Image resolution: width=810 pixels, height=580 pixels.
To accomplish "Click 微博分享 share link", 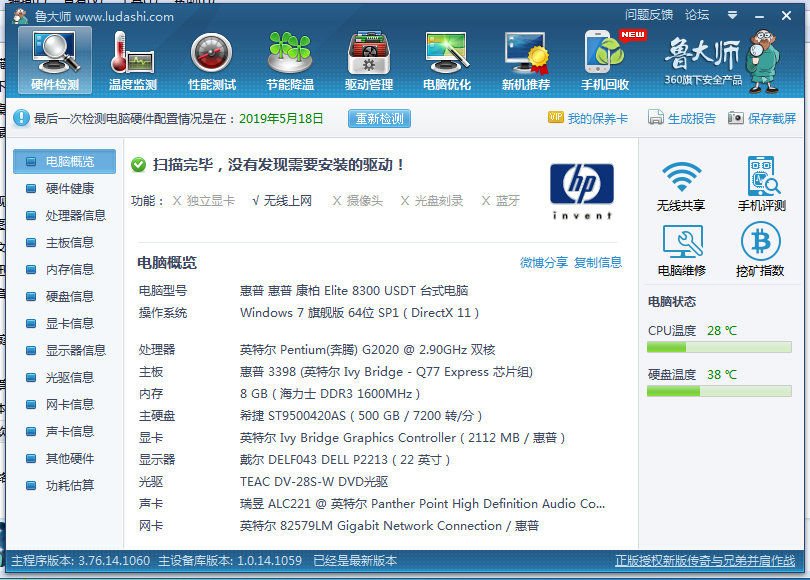I will coord(543,262).
